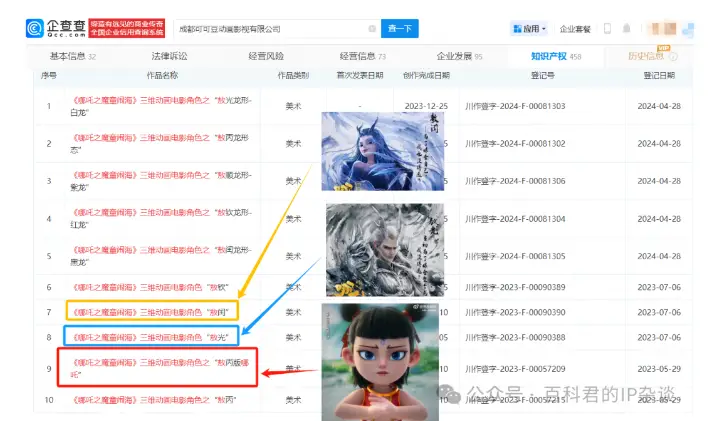Click the Qichacha (企查查) logo
This screenshot has width=724, height=421.
pos(56,29)
